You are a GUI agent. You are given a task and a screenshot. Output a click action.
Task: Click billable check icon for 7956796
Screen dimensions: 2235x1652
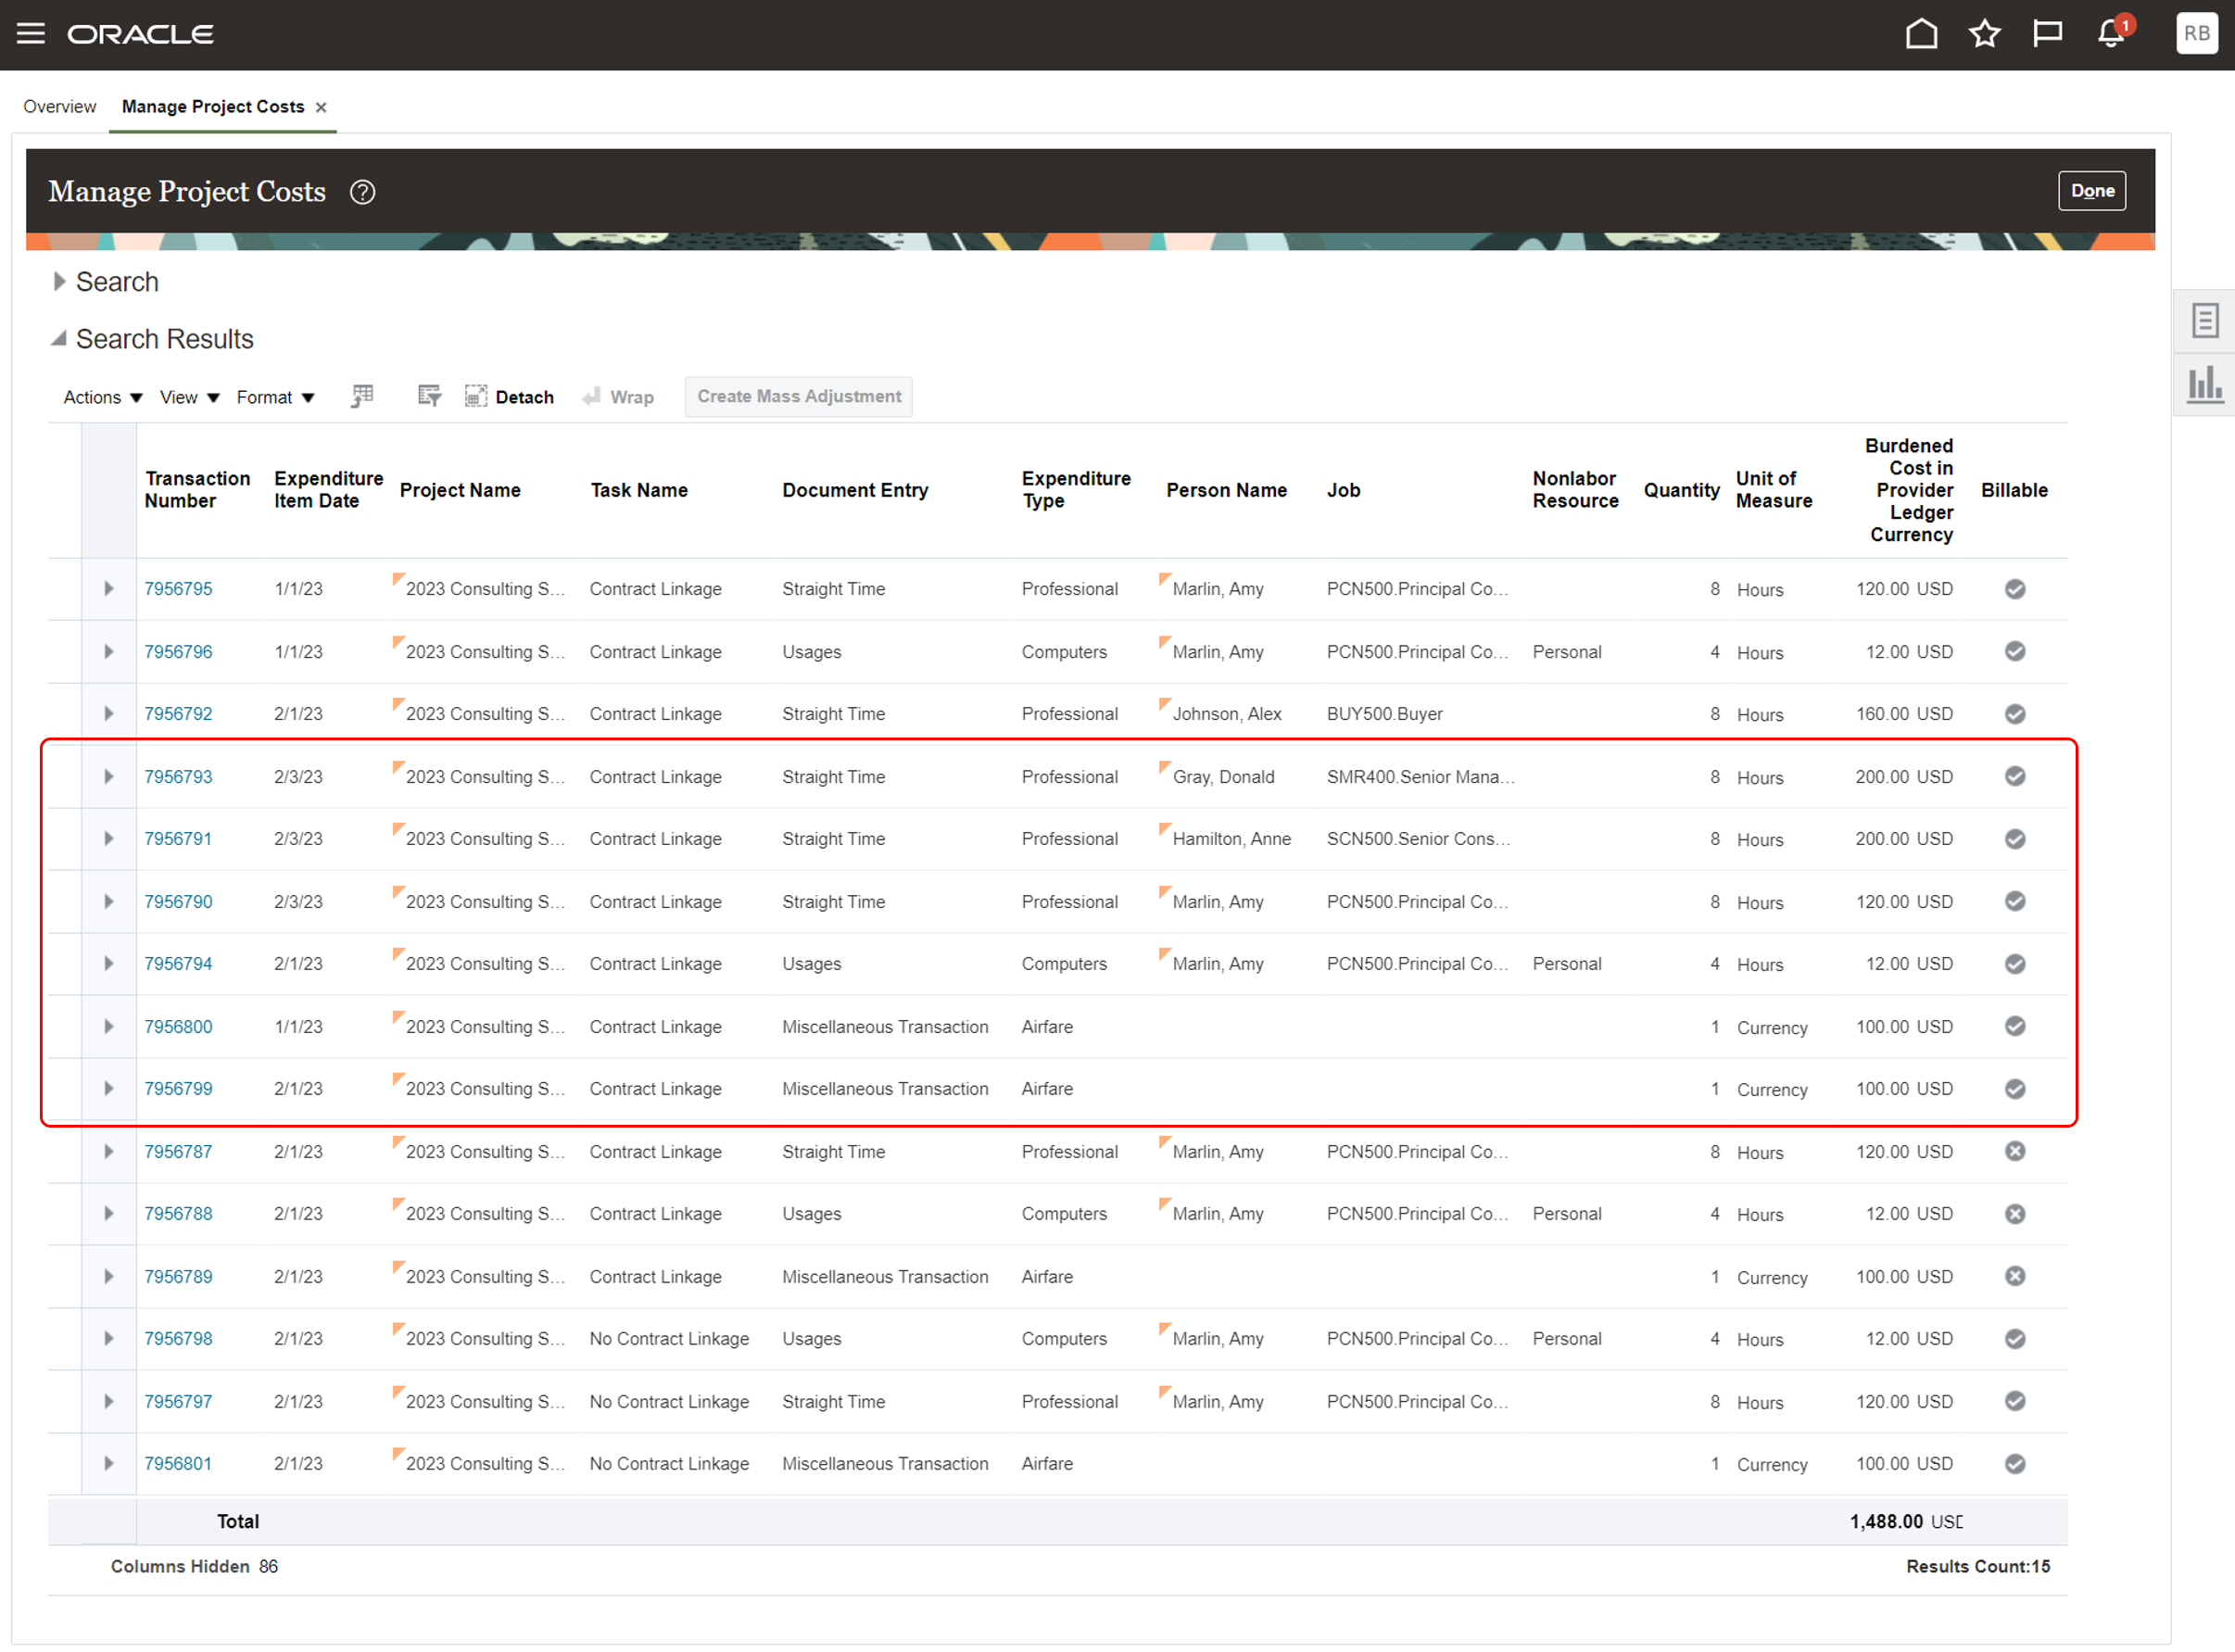(2014, 652)
